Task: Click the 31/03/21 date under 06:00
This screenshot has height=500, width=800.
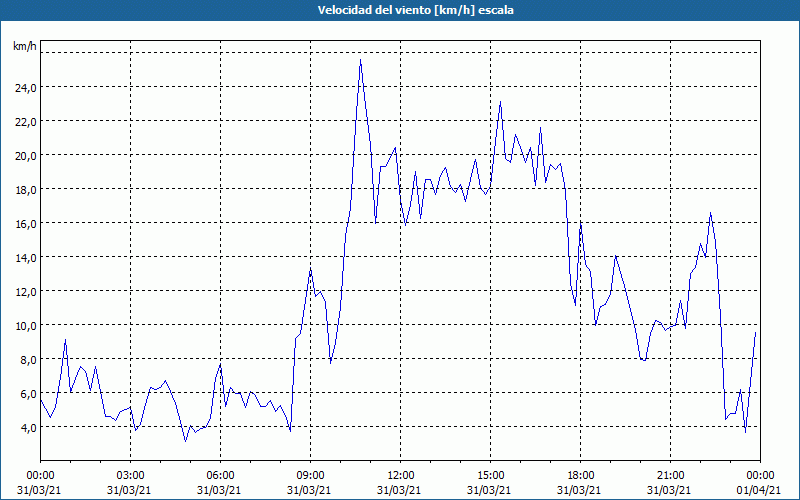Action: click(x=219, y=490)
